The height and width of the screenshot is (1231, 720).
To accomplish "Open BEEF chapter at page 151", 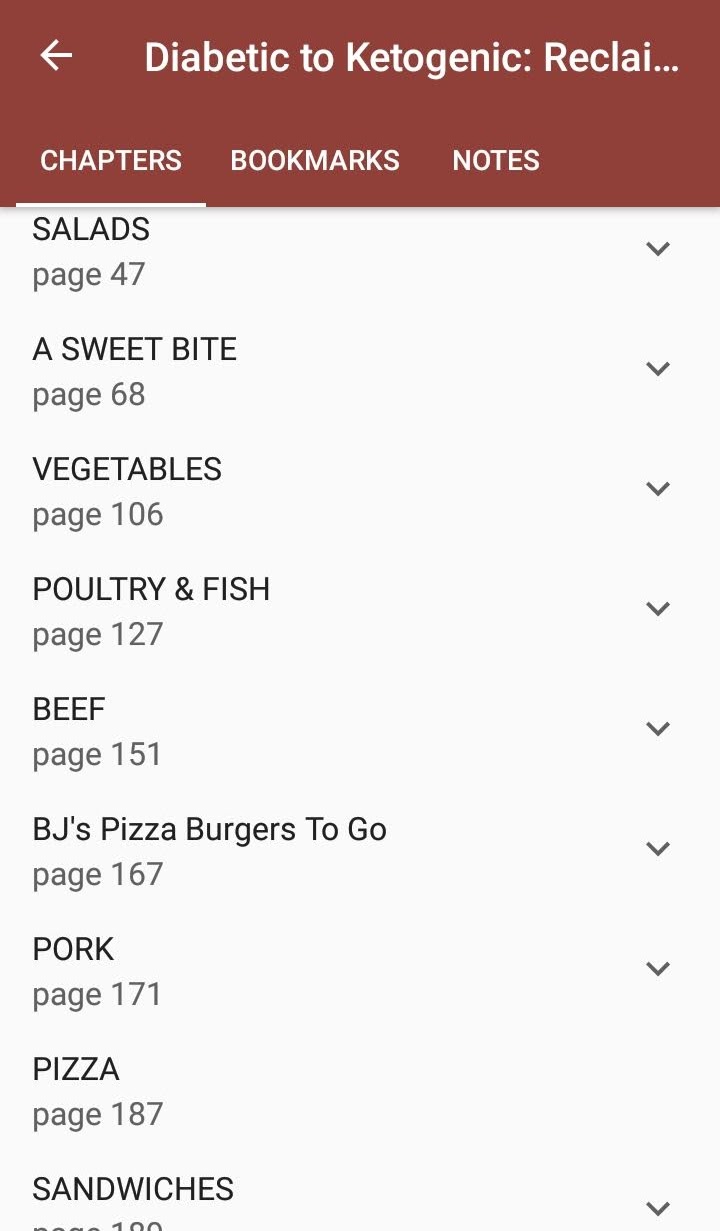I will click(x=97, y=730).
